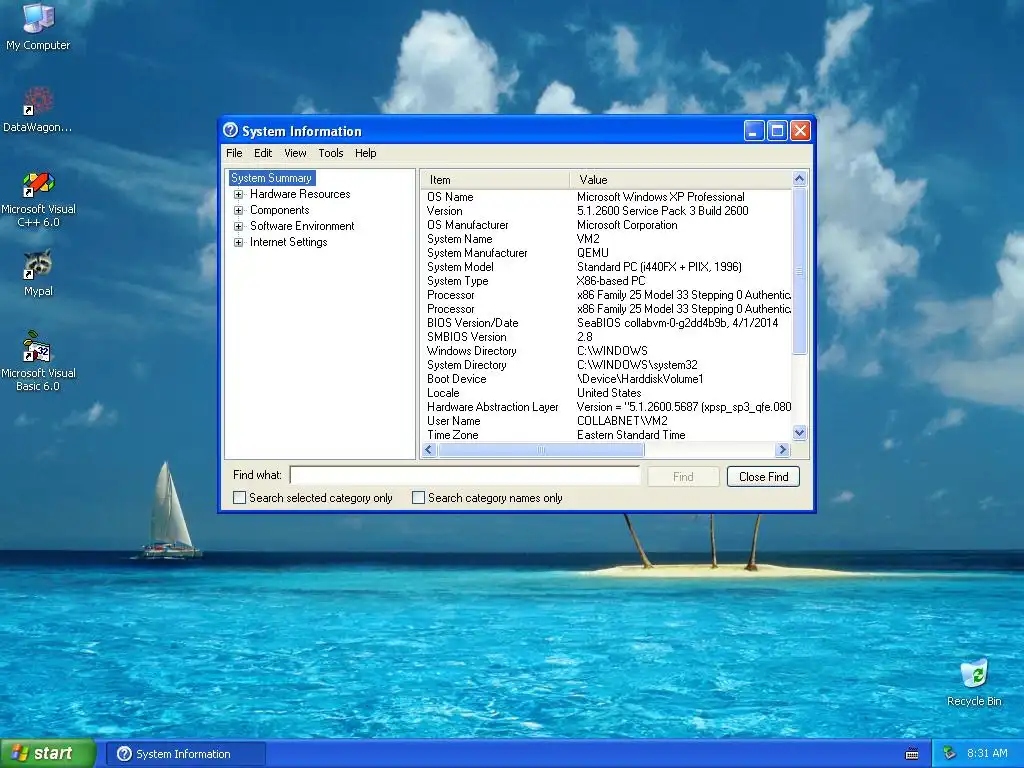Viewport: 1024px width, 768px height.
Task: Click the Find what input field
Action: pos(465,475)
